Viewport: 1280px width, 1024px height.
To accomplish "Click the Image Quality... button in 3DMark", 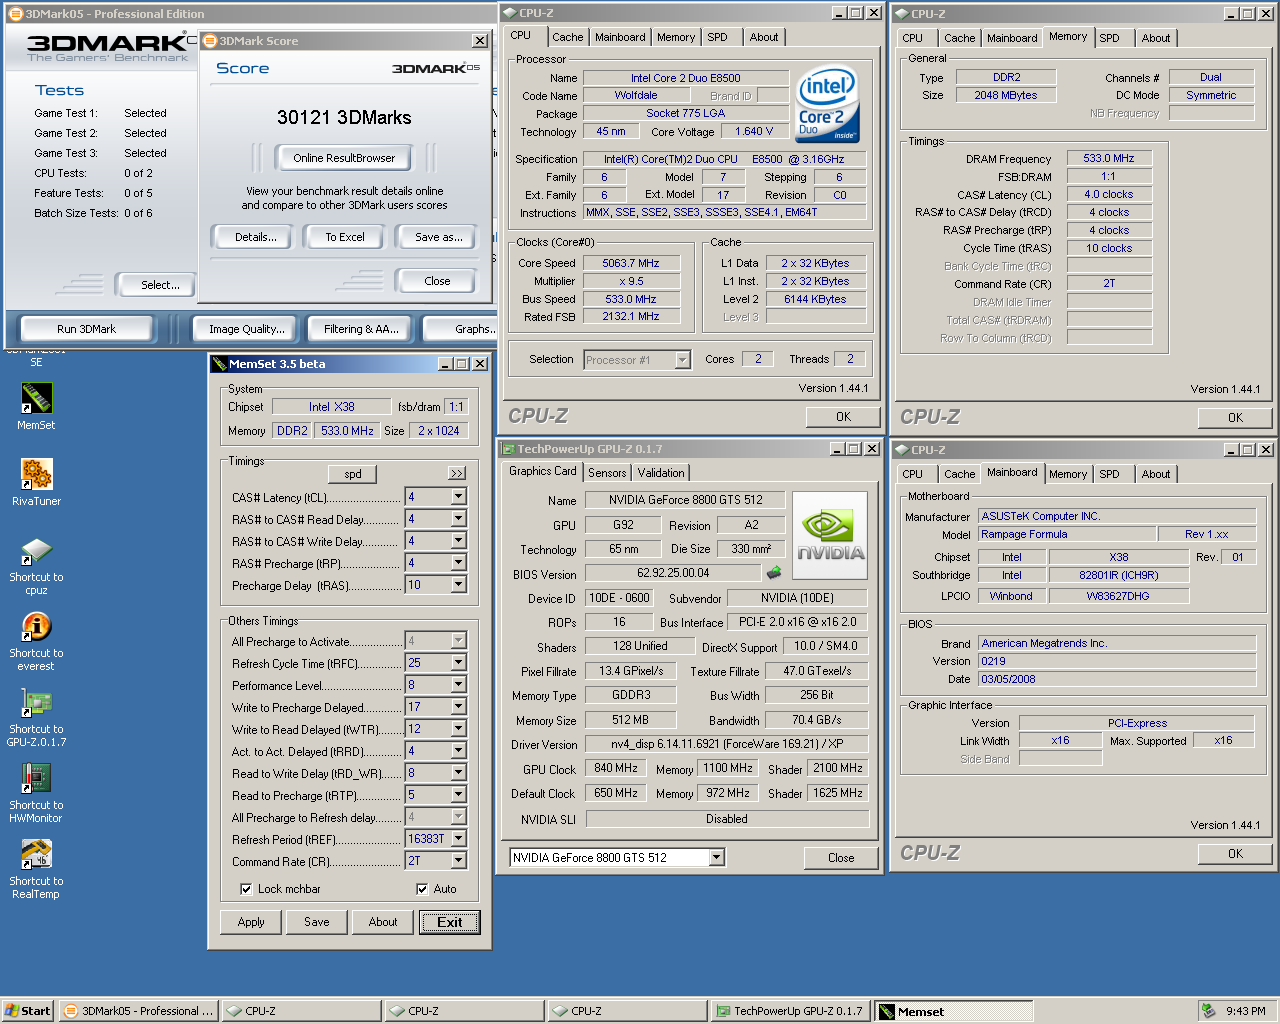I will coord(246,329).
